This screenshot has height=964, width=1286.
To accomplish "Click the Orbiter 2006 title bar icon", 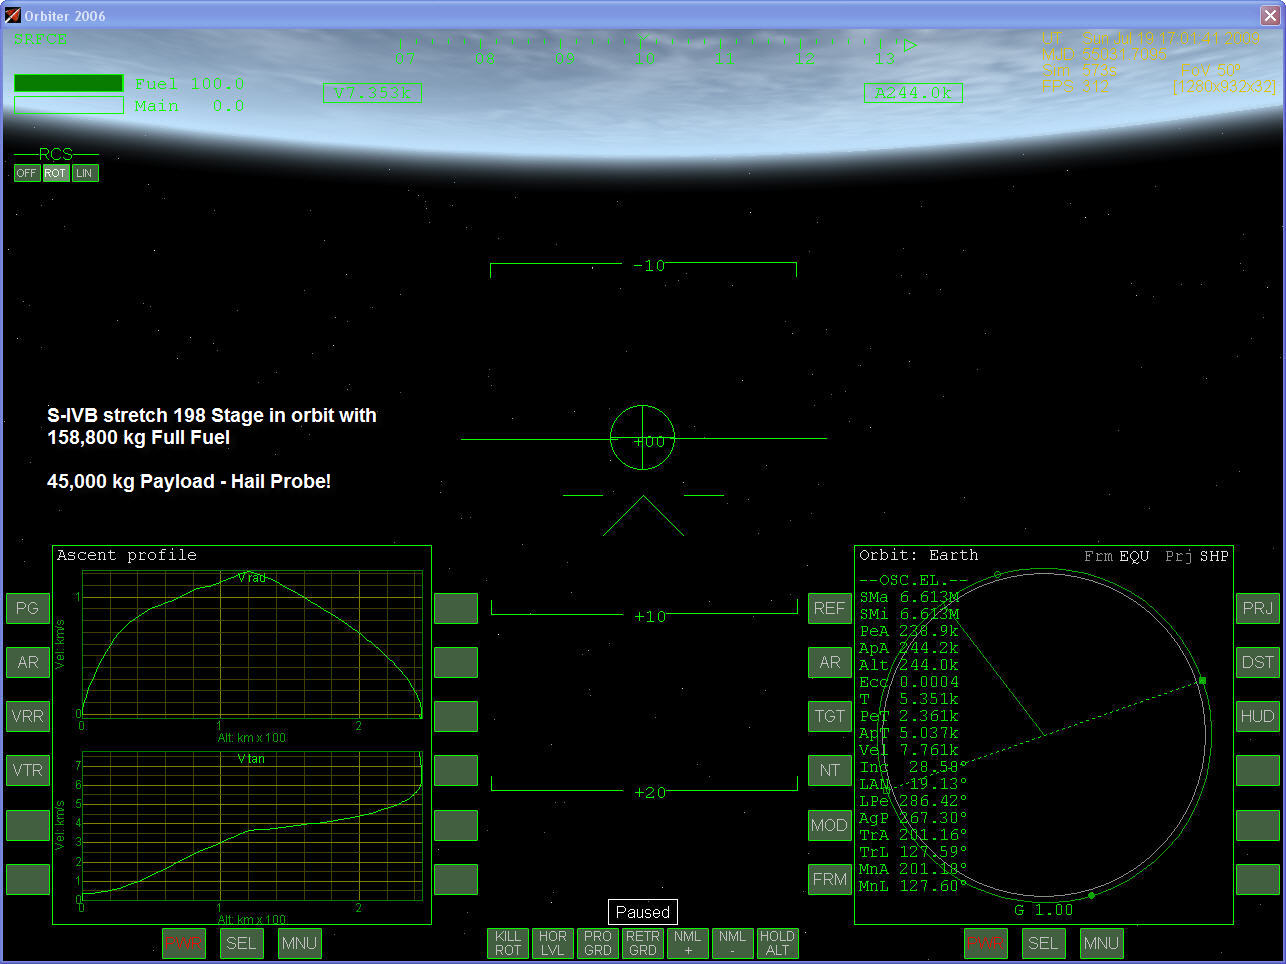I will click(12, 15).
